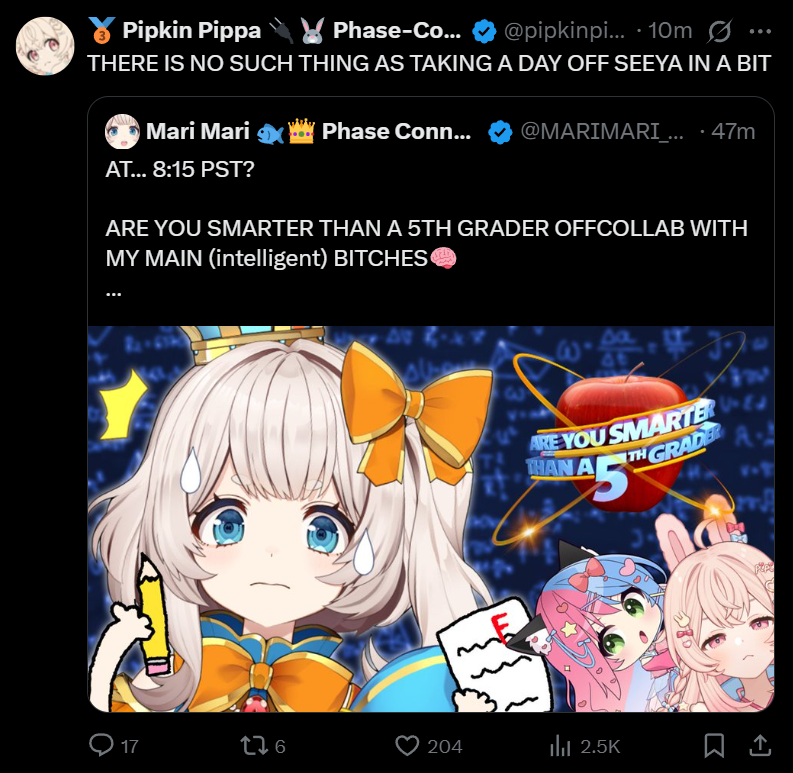This screenshot has height=773, width=793.
Task: Click Pipkin Pippa's blue verified badge
Action: pos(484,31)
